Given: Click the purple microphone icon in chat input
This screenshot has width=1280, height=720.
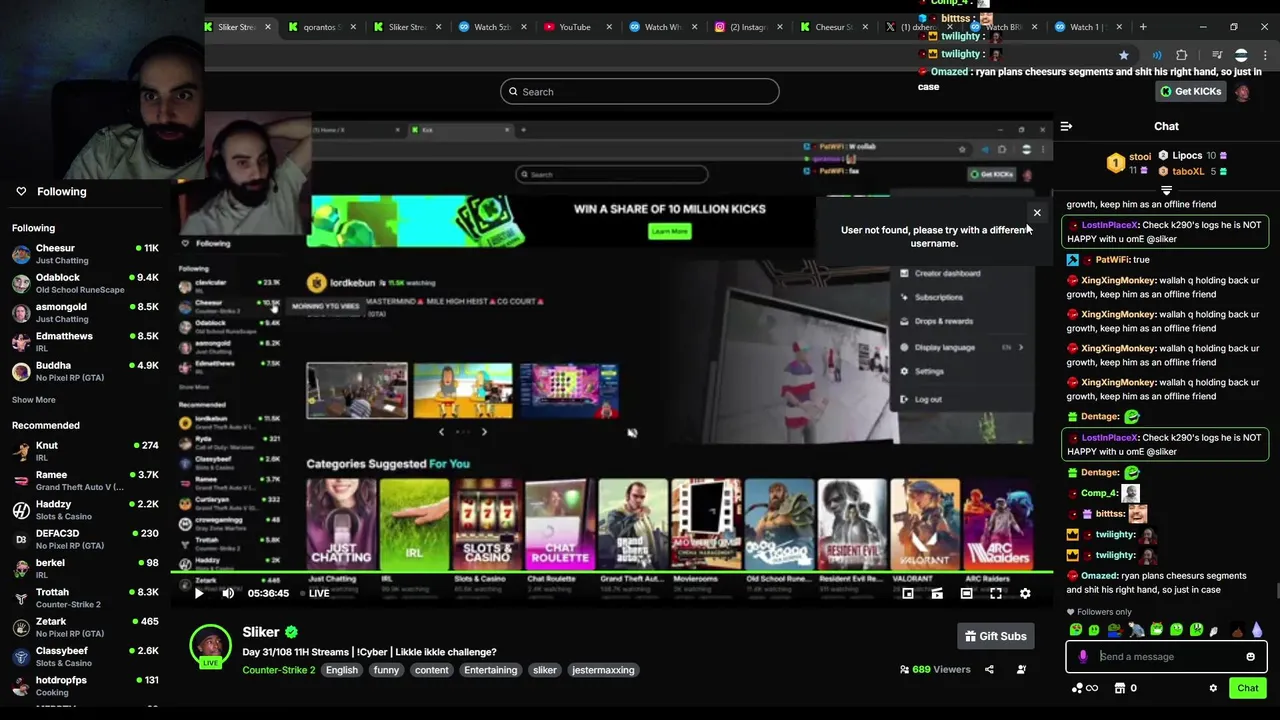Looking at the screenshot, I should [1083, 657].
